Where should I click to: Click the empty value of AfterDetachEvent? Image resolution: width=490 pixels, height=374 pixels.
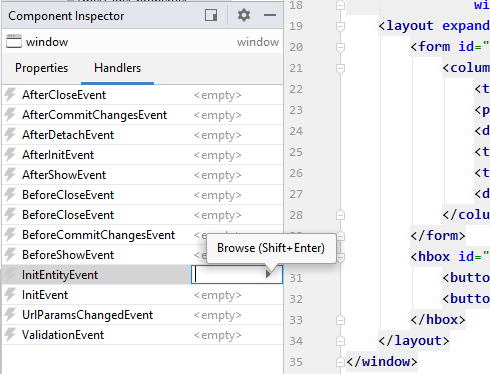(217, 135)
